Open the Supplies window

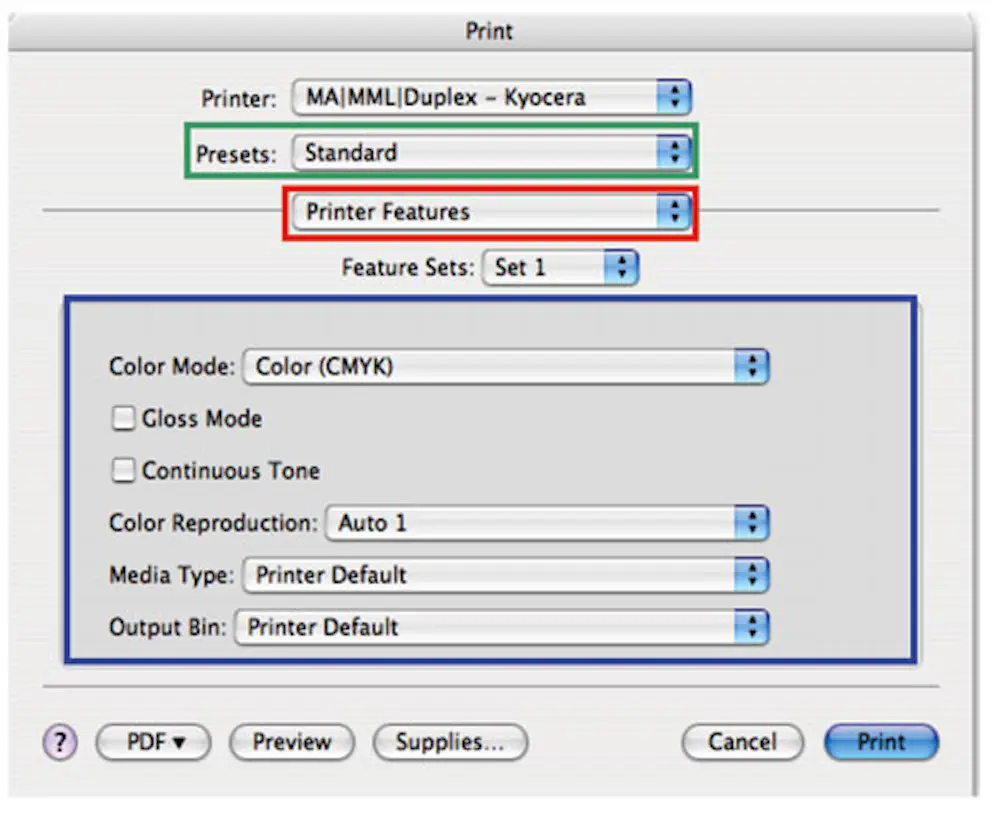[449, 742]
